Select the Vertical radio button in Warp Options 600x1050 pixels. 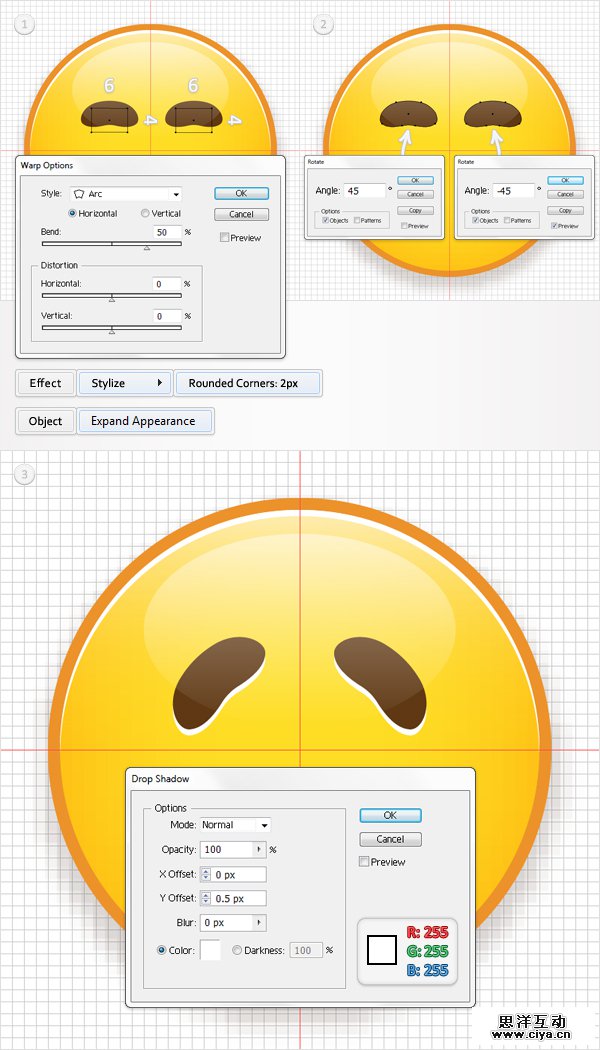pos(146,214)
